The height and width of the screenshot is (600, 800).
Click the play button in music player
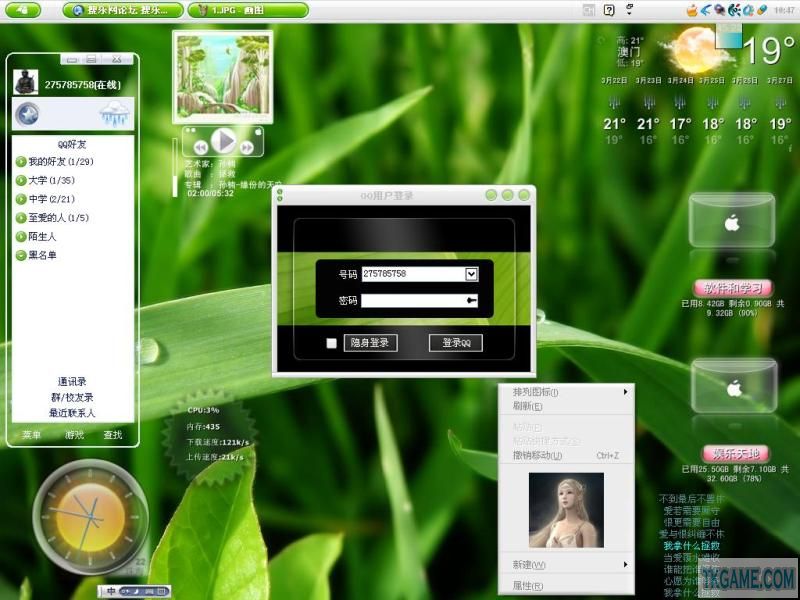223,140
